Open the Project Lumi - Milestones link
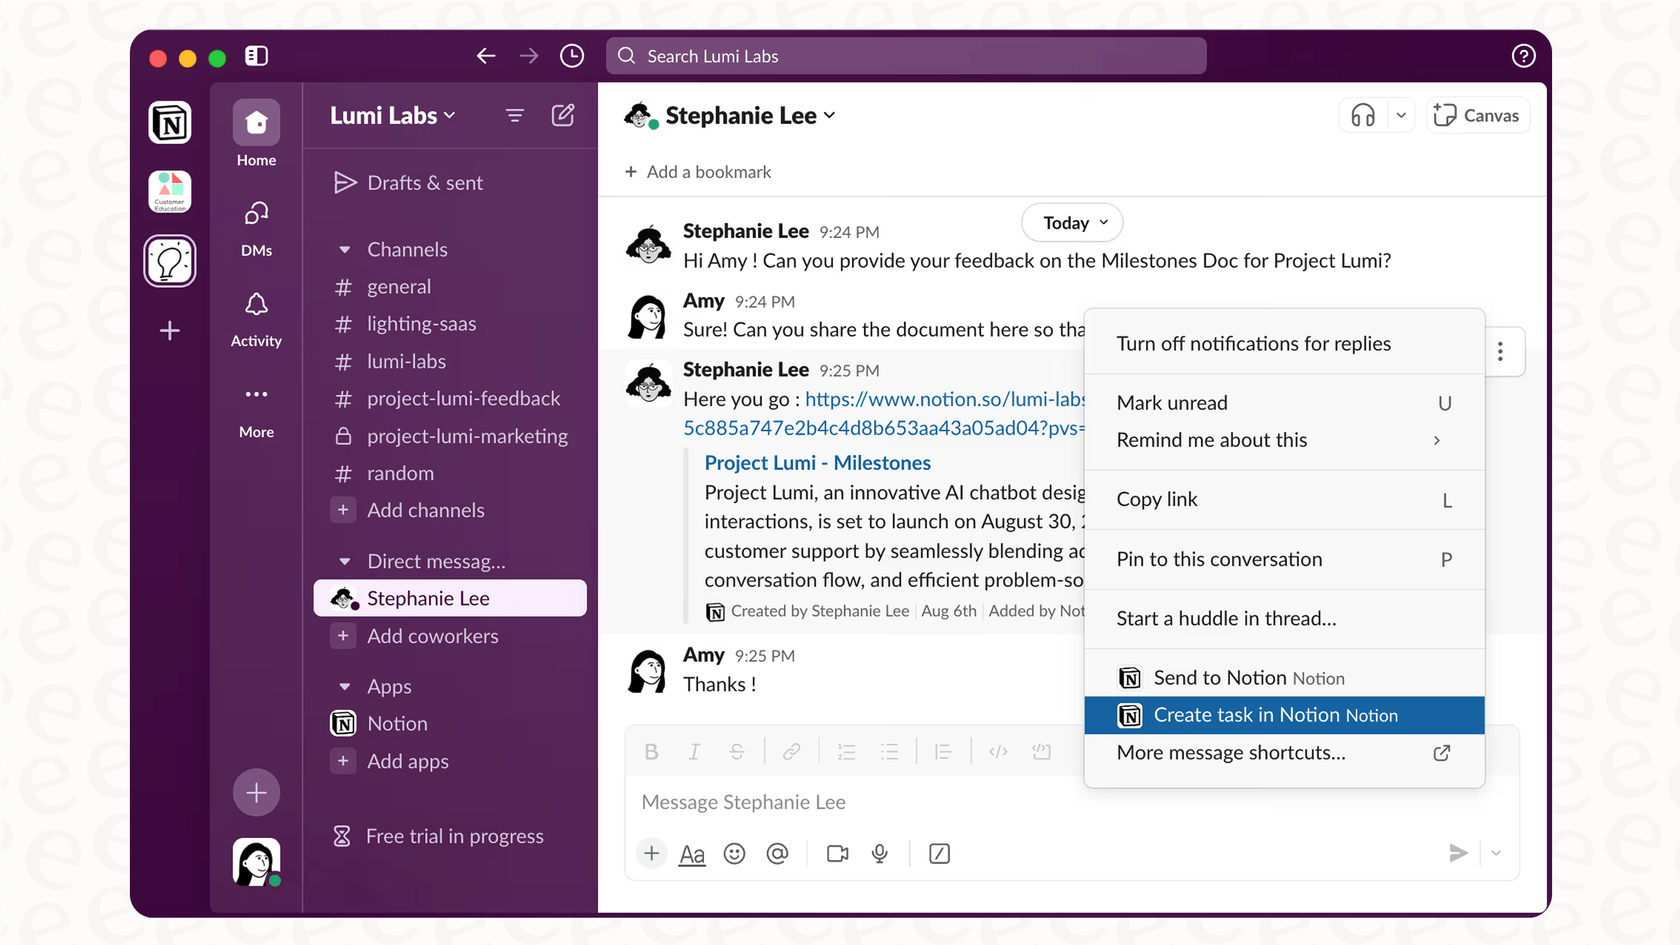Image resolution: width=1680 pixels, height=945 pixels. pos(817,462)
